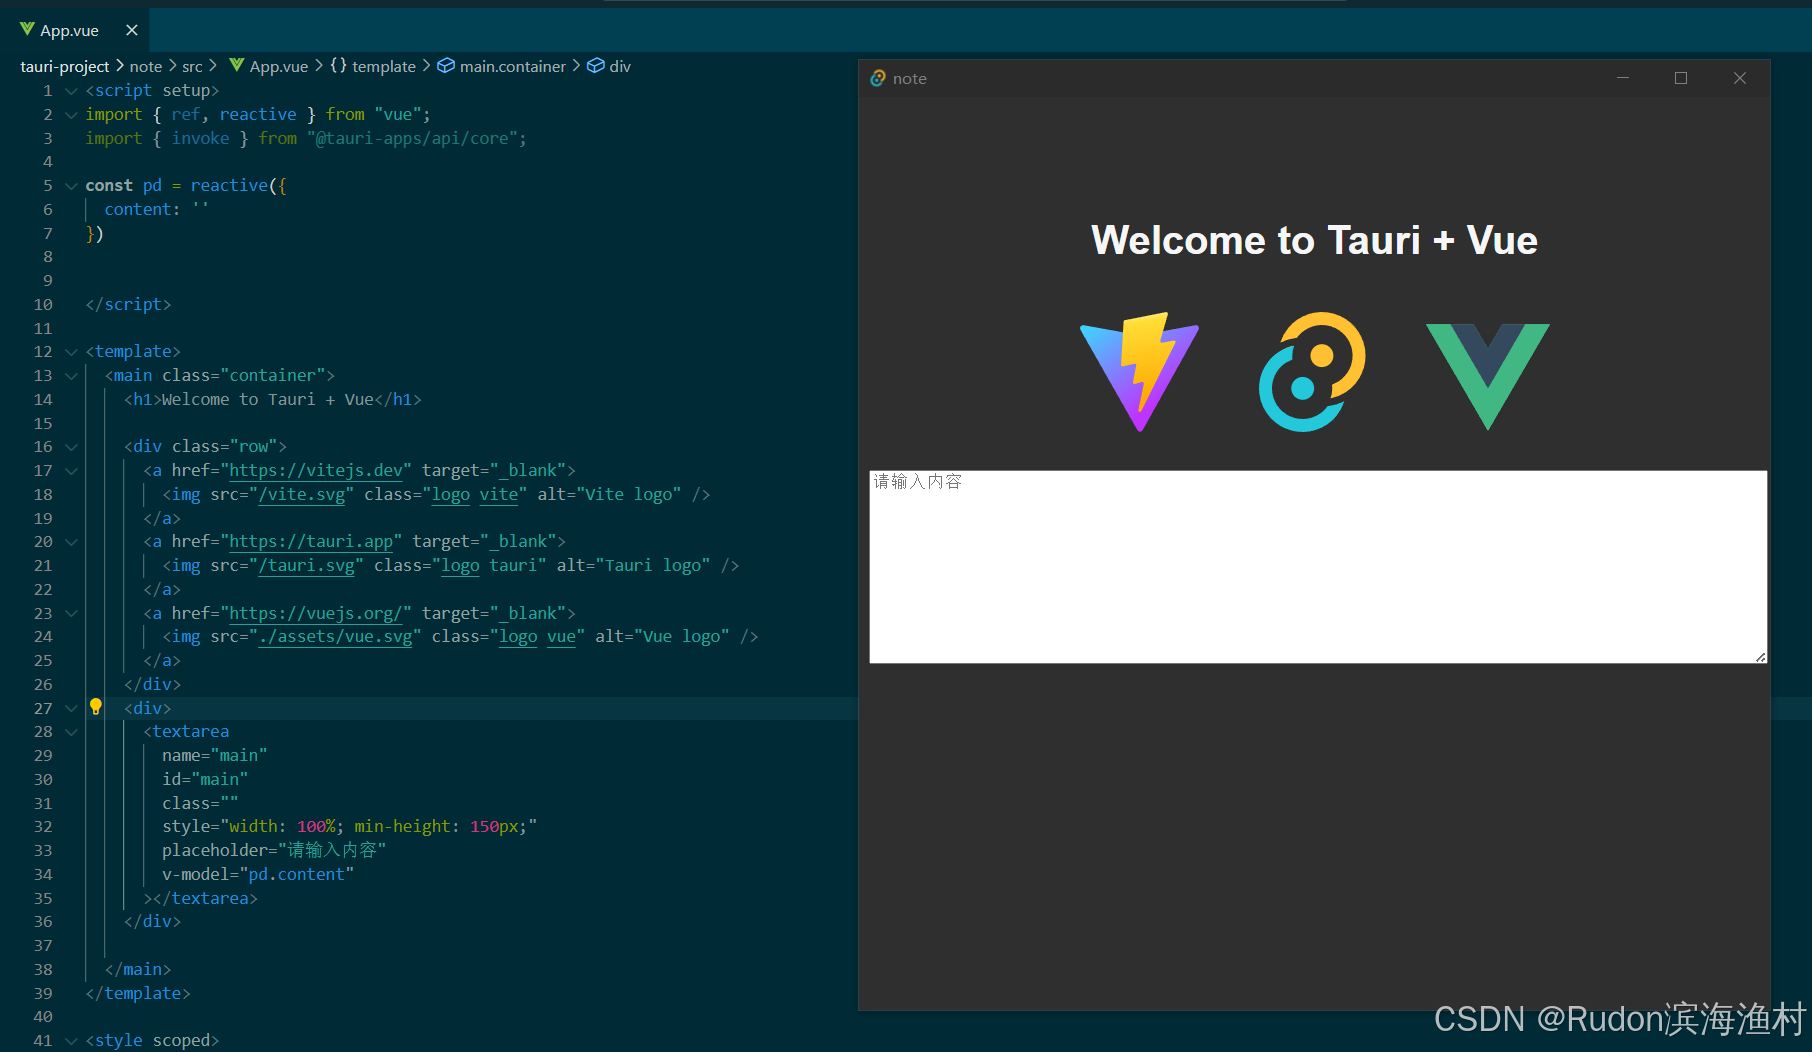
Task: Collapse the reactive object at line 5
Action: click(71, 185)
